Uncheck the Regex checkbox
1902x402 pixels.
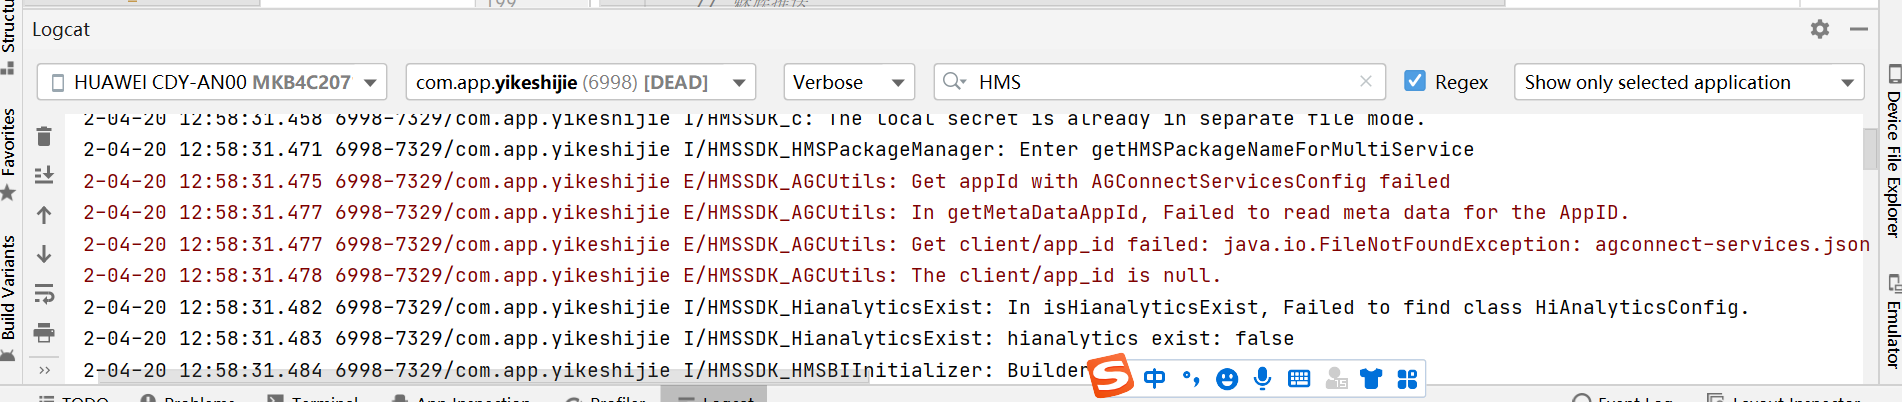1415,81
